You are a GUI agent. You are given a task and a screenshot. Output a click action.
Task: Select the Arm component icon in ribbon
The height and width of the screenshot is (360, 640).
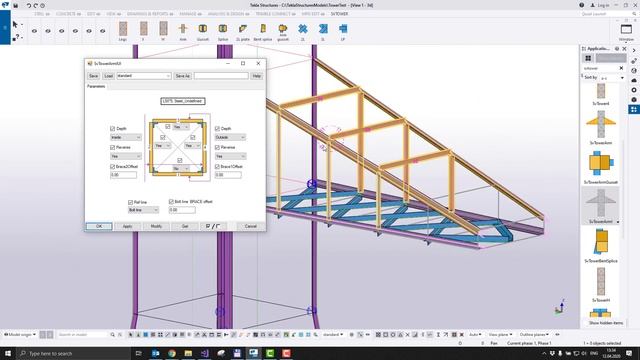click(183, 29)
